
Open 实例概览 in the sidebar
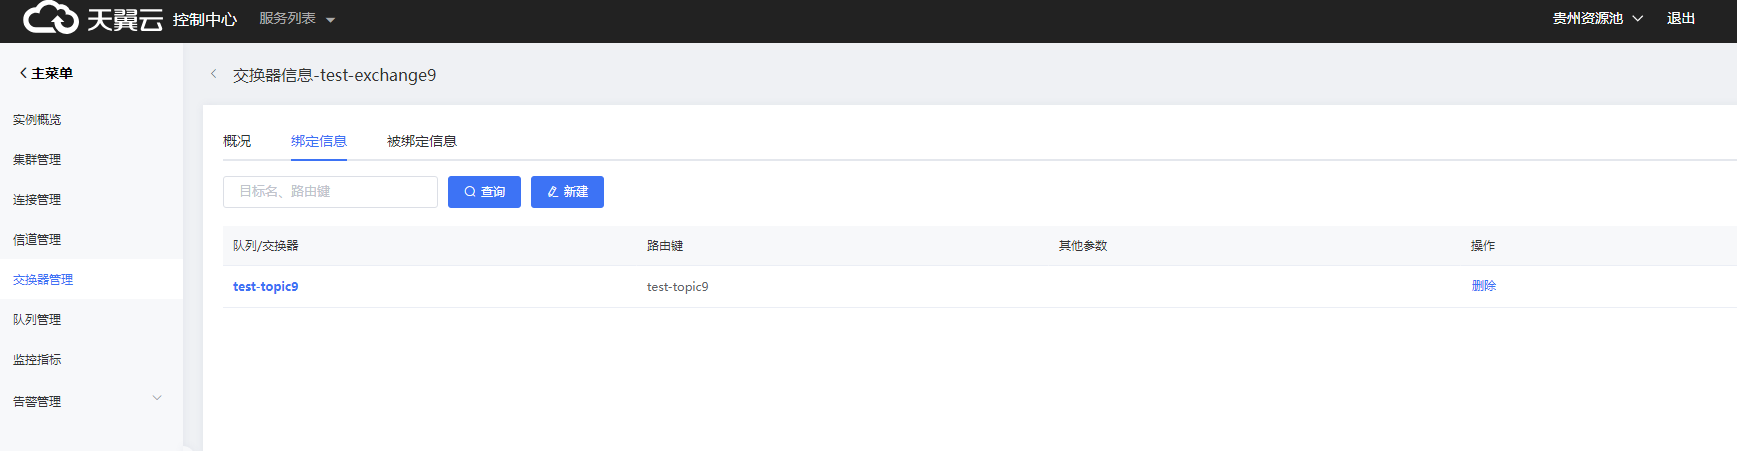(37, 120)
